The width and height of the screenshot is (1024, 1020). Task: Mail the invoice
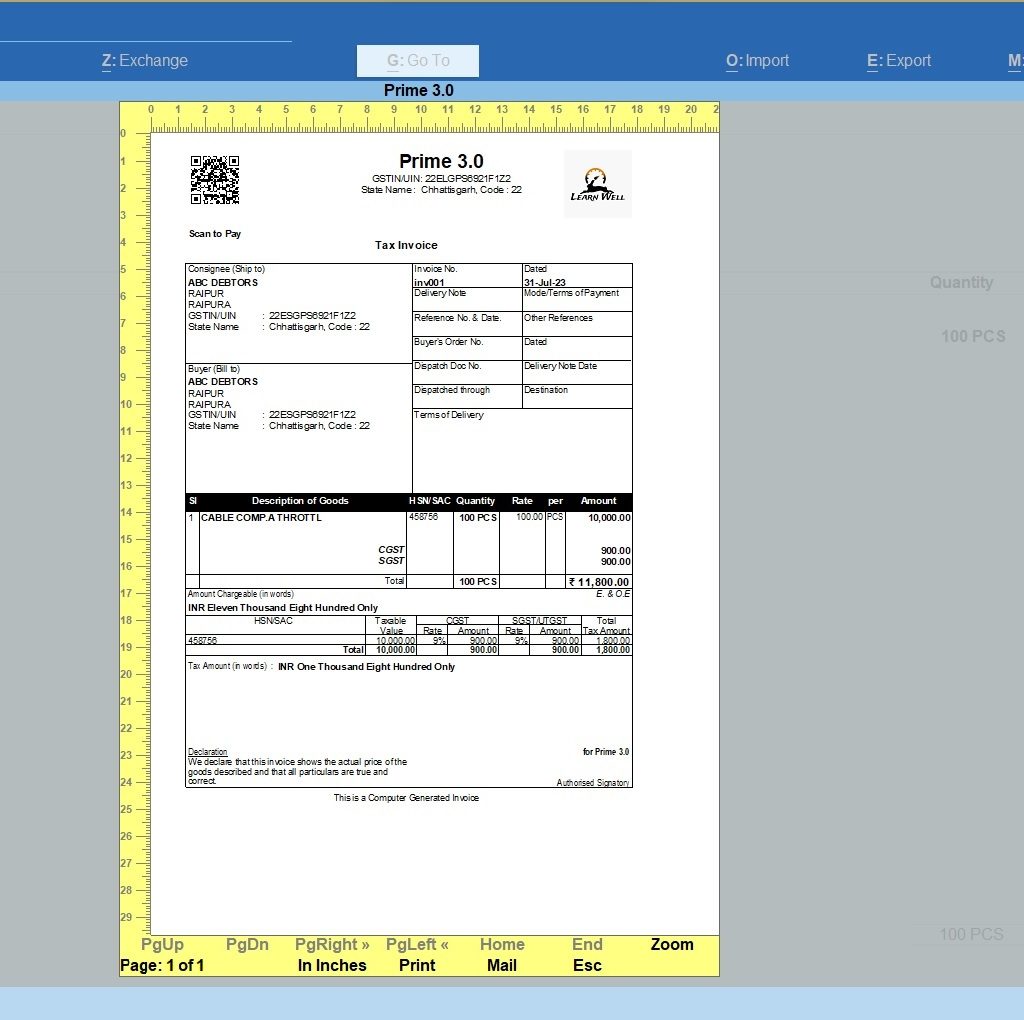pos(502,965)
